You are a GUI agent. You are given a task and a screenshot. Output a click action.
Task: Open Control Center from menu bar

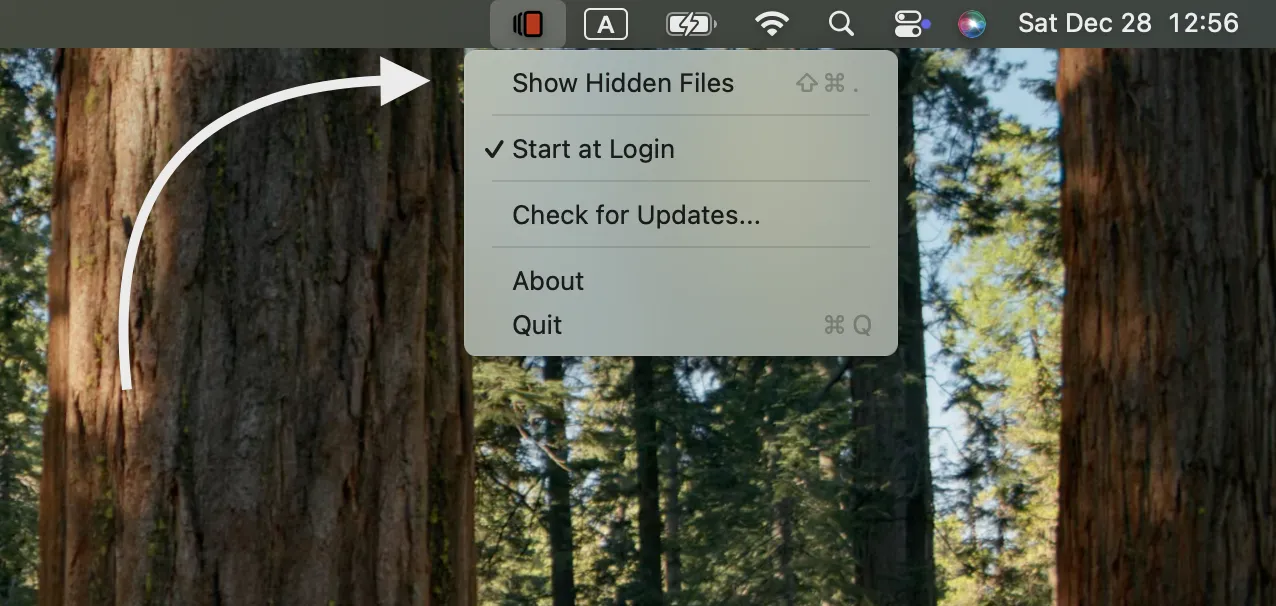click(908, 24)
